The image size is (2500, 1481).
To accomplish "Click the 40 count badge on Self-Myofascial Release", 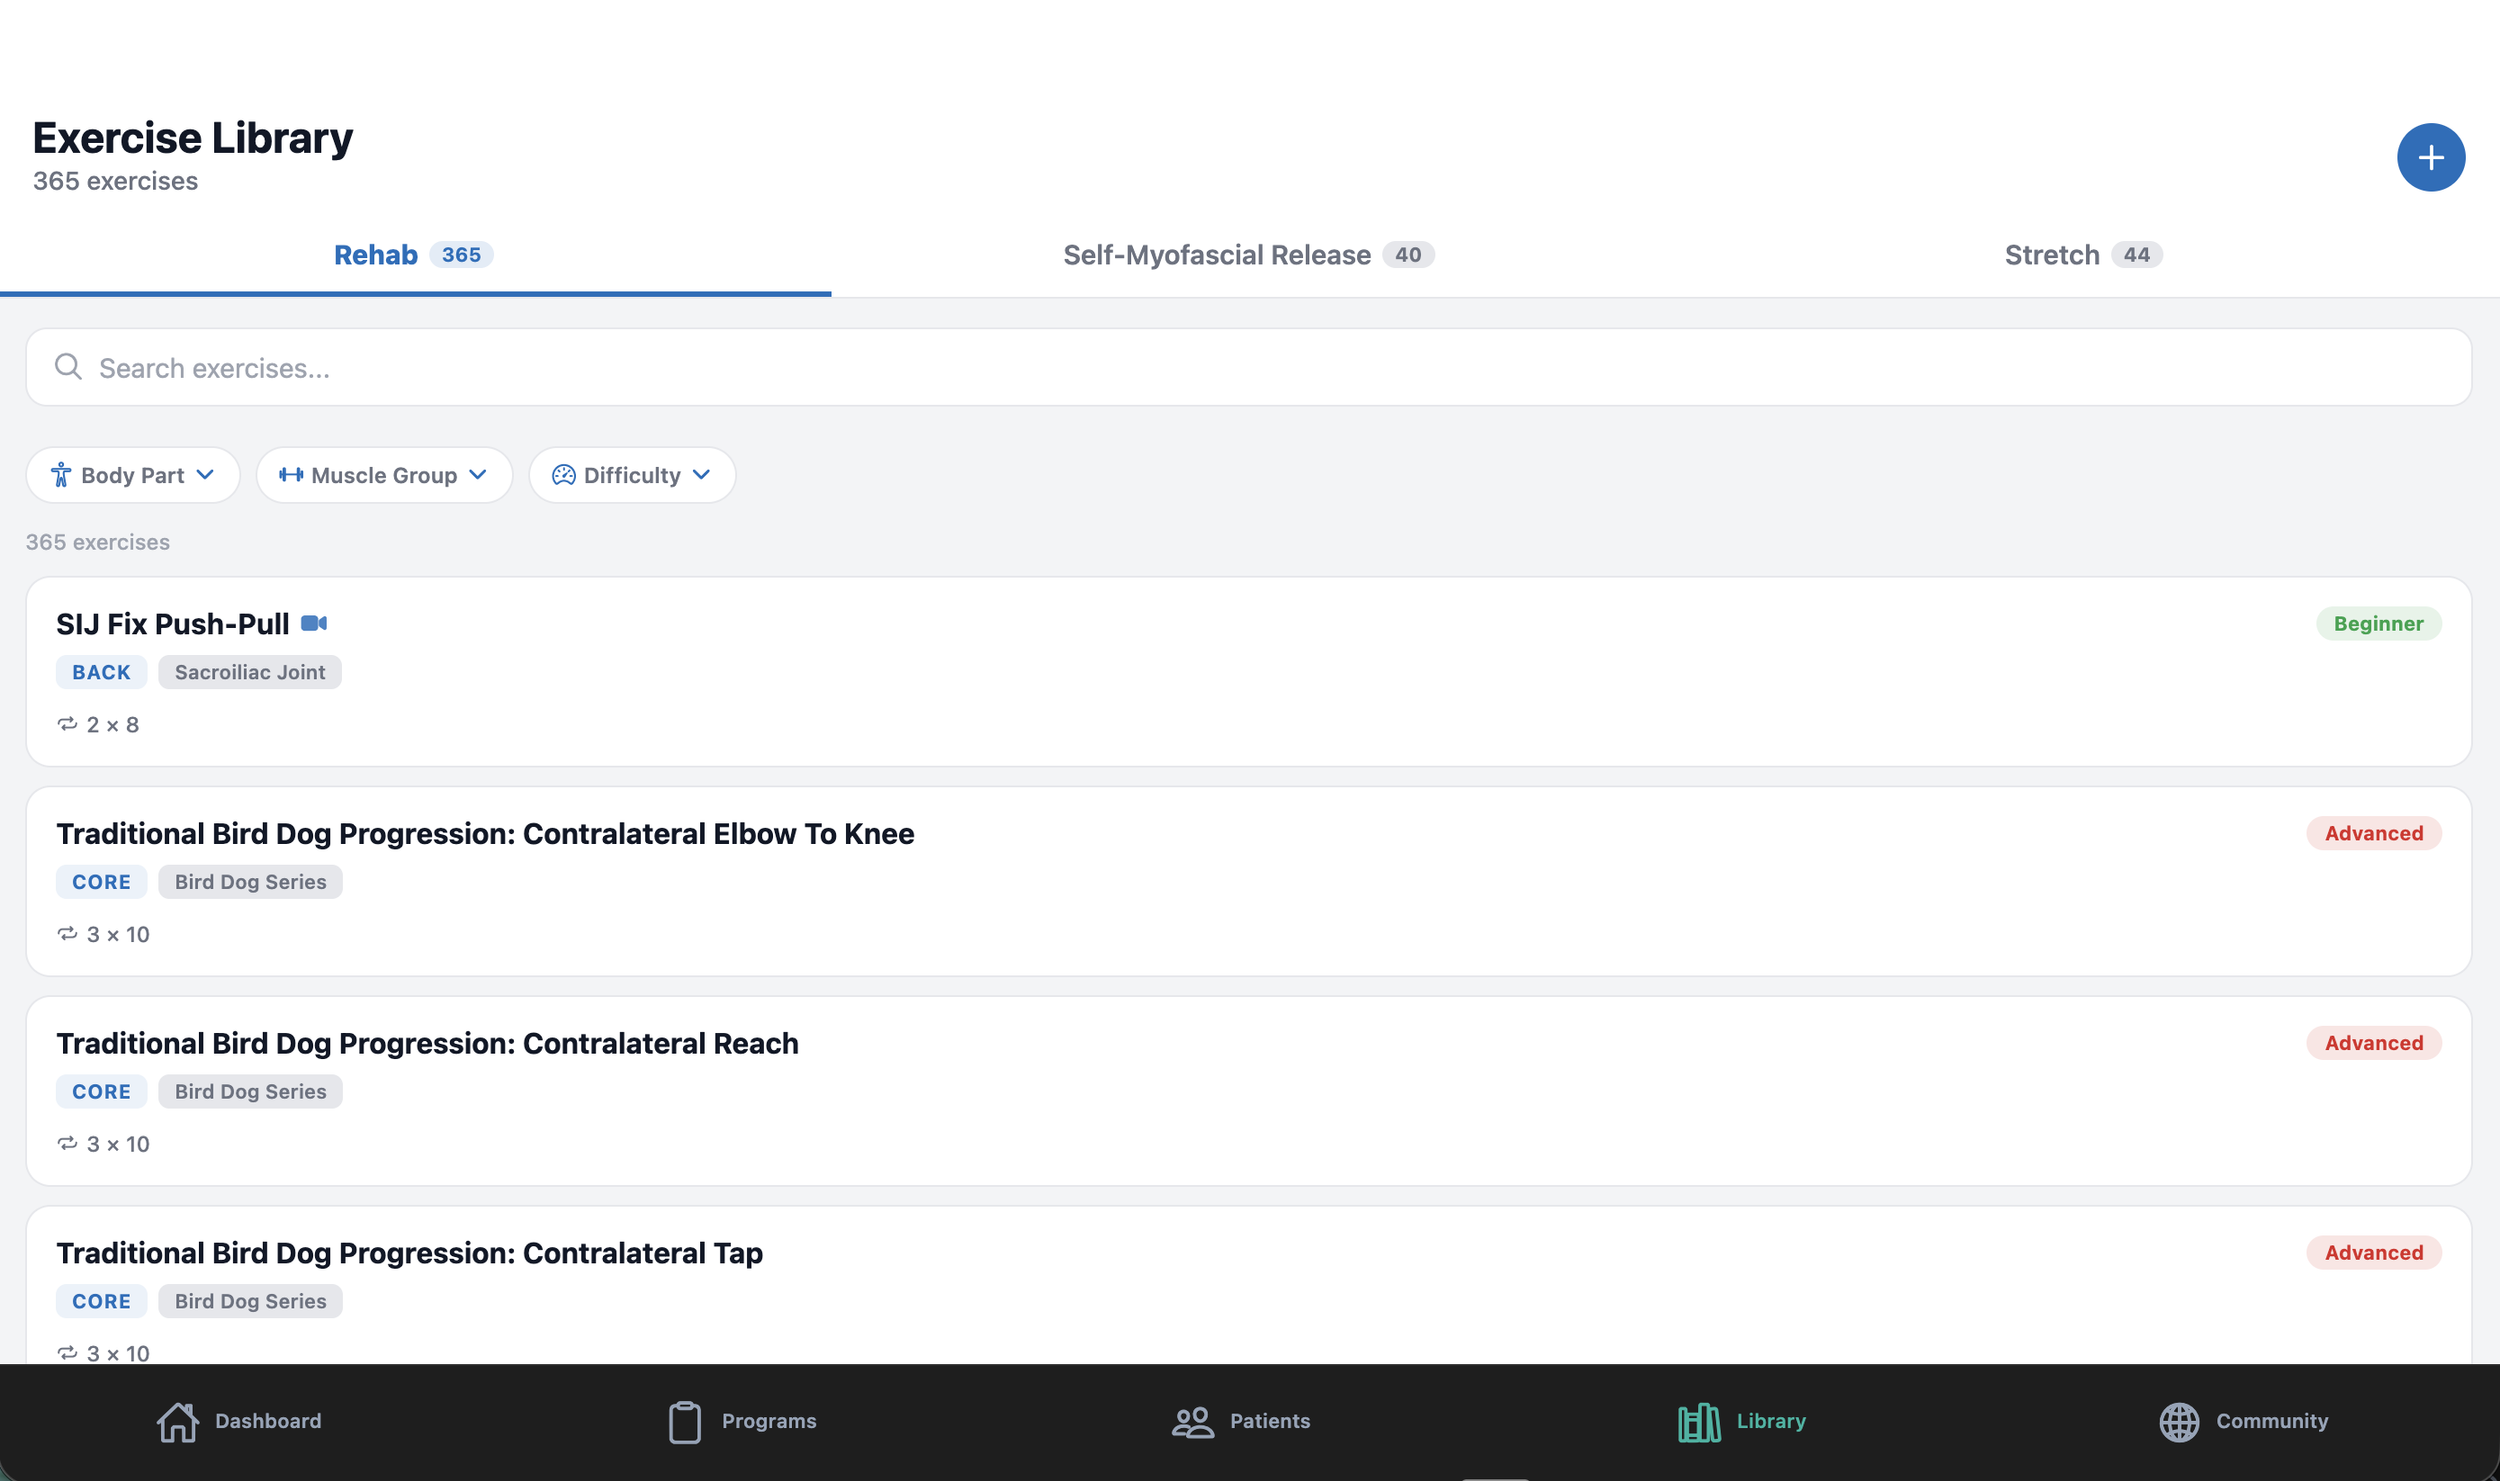I will (1408, 255).
